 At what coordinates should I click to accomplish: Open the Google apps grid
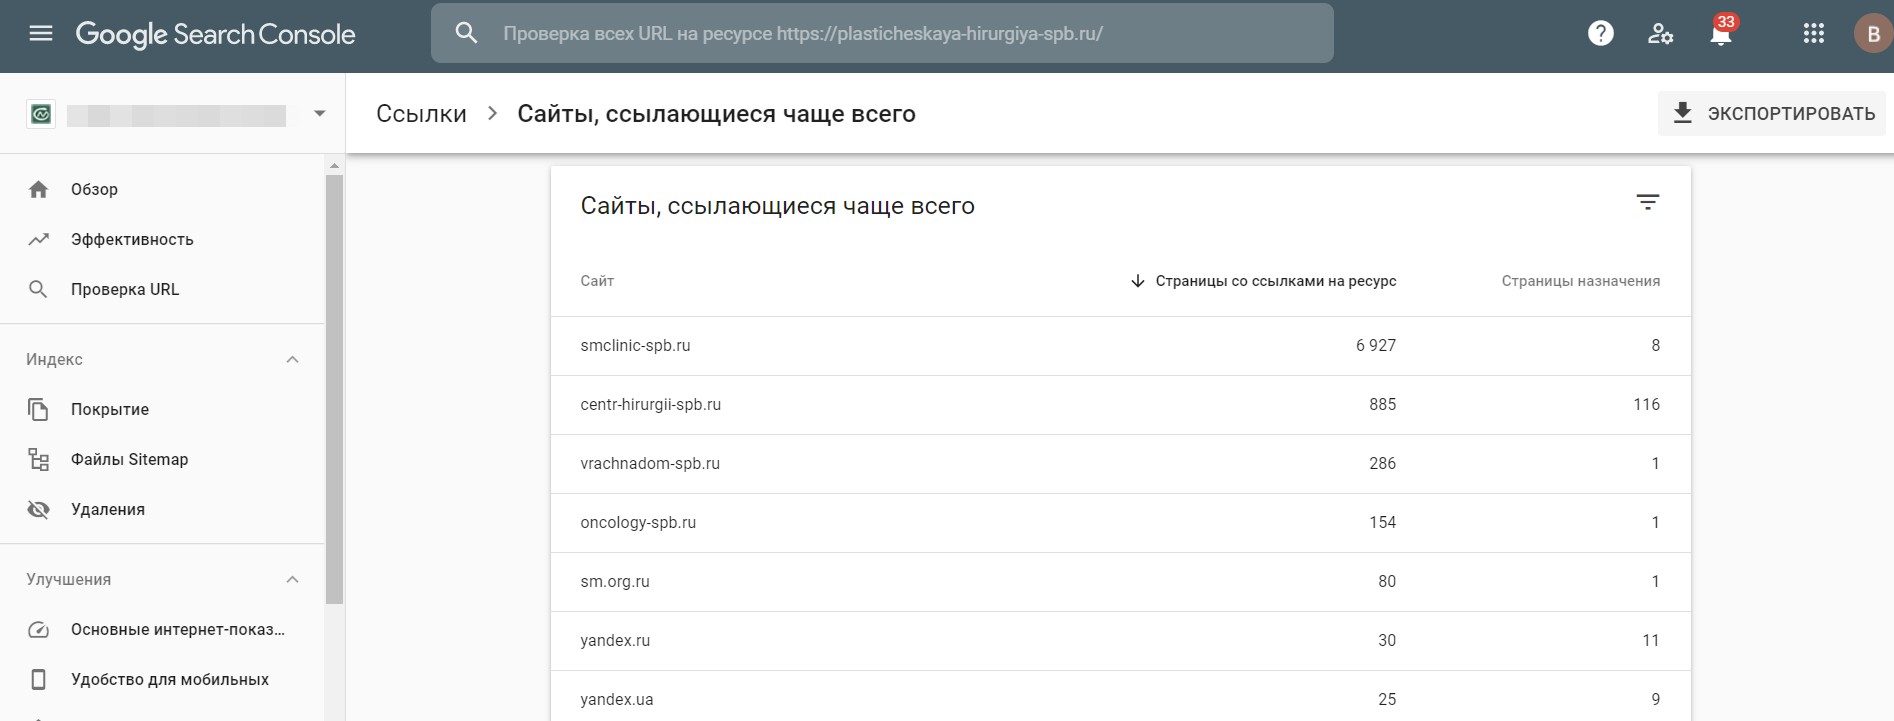coord(1814,34)
